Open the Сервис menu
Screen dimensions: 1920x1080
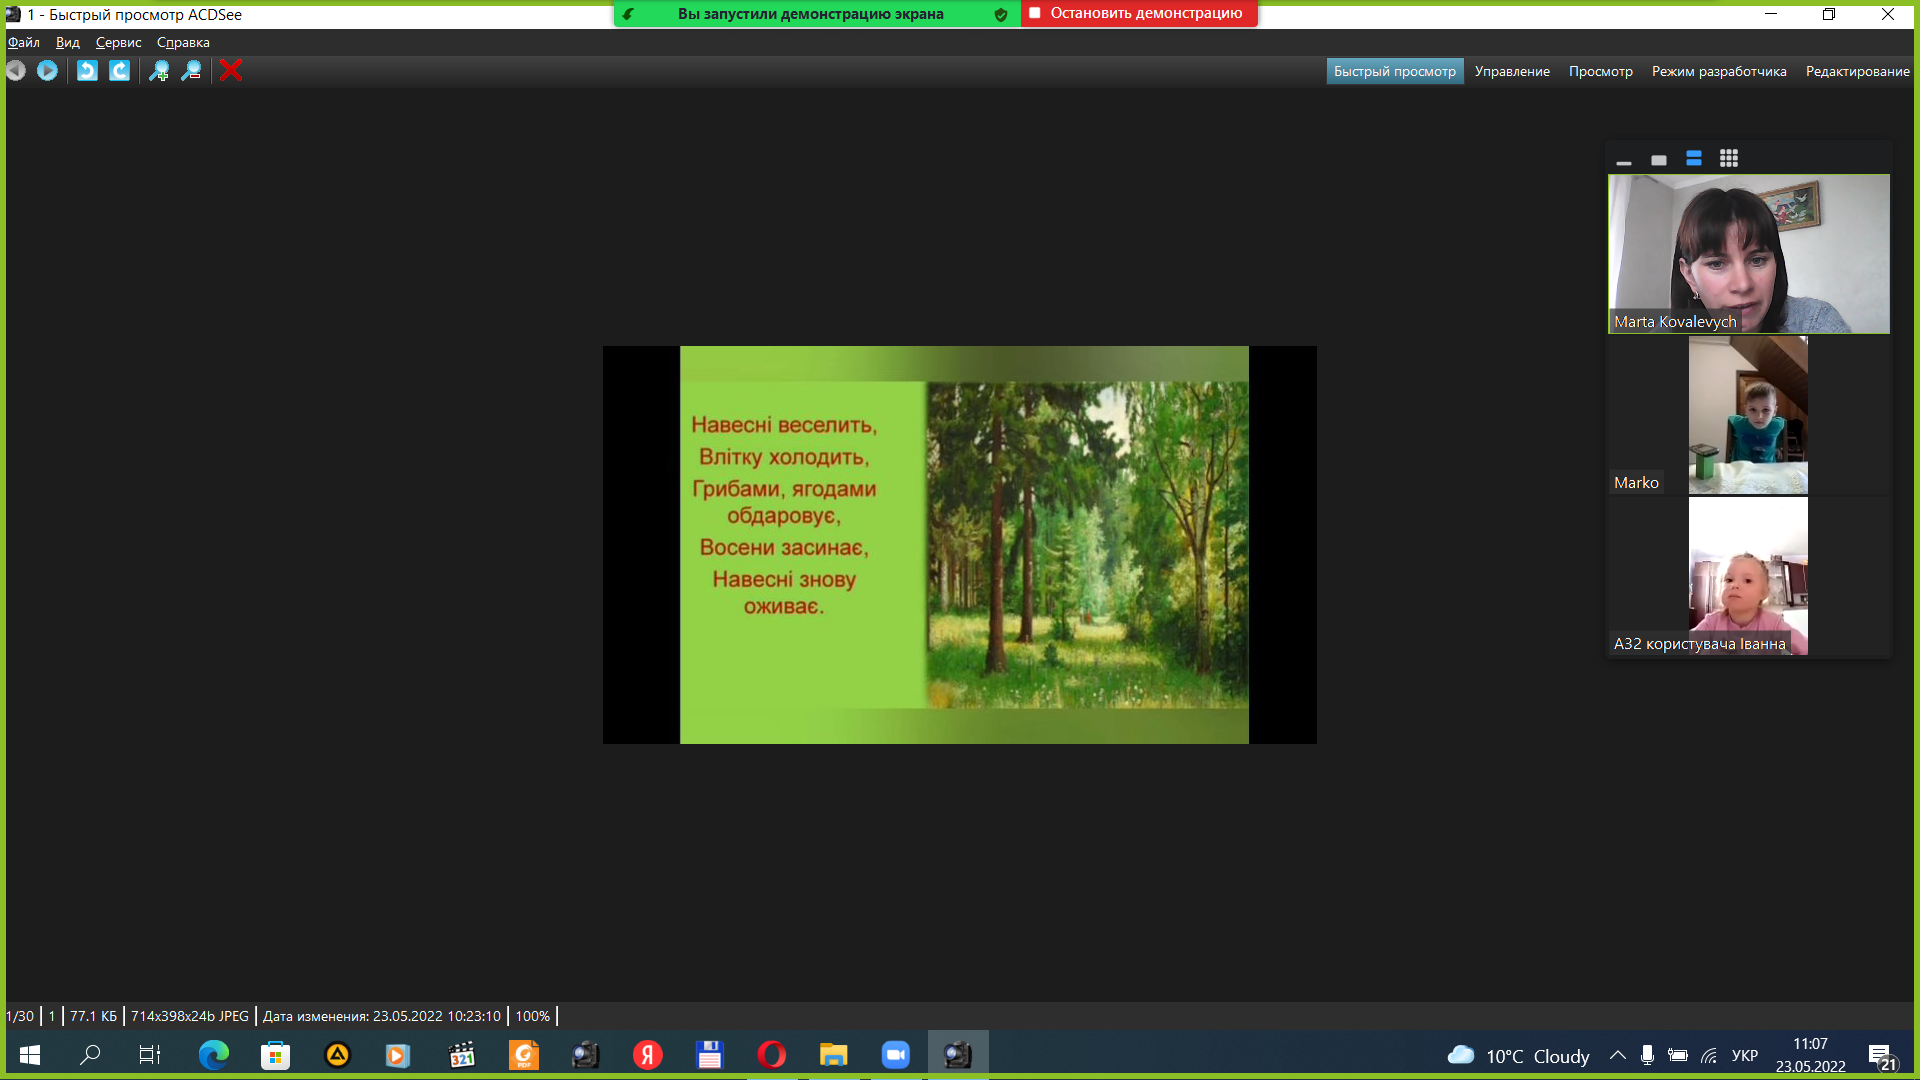(x=118, y=42)
